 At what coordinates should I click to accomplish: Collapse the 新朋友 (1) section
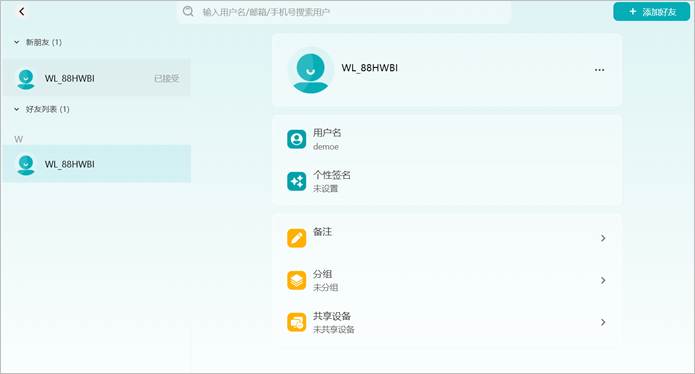[x=17, y=42]
